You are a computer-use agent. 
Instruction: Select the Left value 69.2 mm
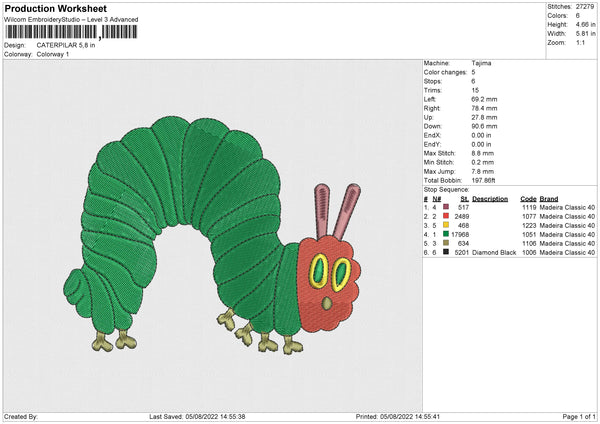(x=484, y=99)
